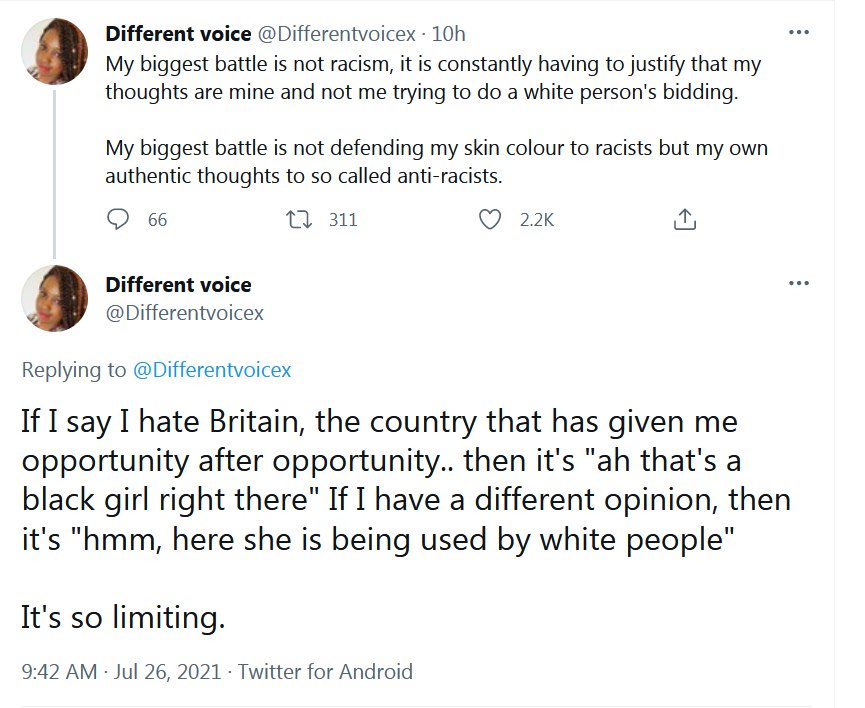
Task: View the 2.2K likes count
Action: (537, 220)
